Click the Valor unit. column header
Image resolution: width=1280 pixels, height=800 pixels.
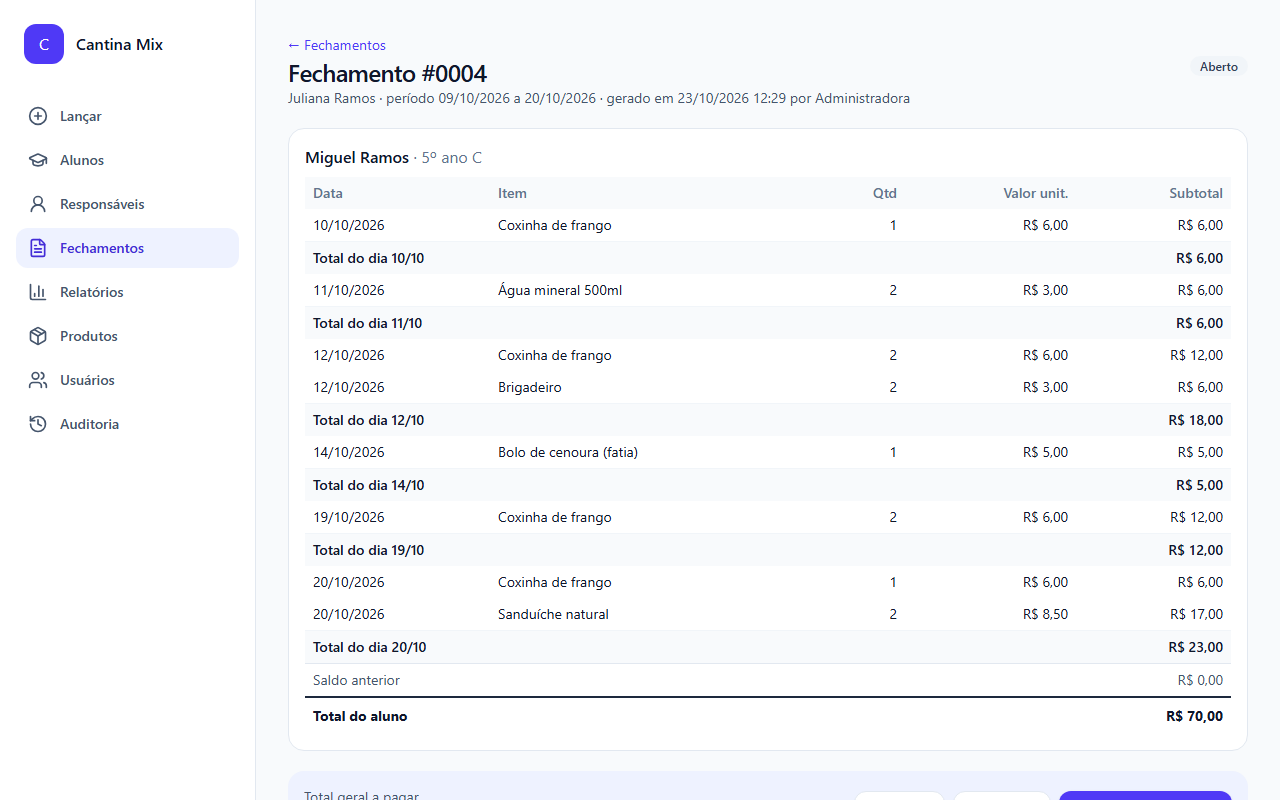tap(1036, 193)
